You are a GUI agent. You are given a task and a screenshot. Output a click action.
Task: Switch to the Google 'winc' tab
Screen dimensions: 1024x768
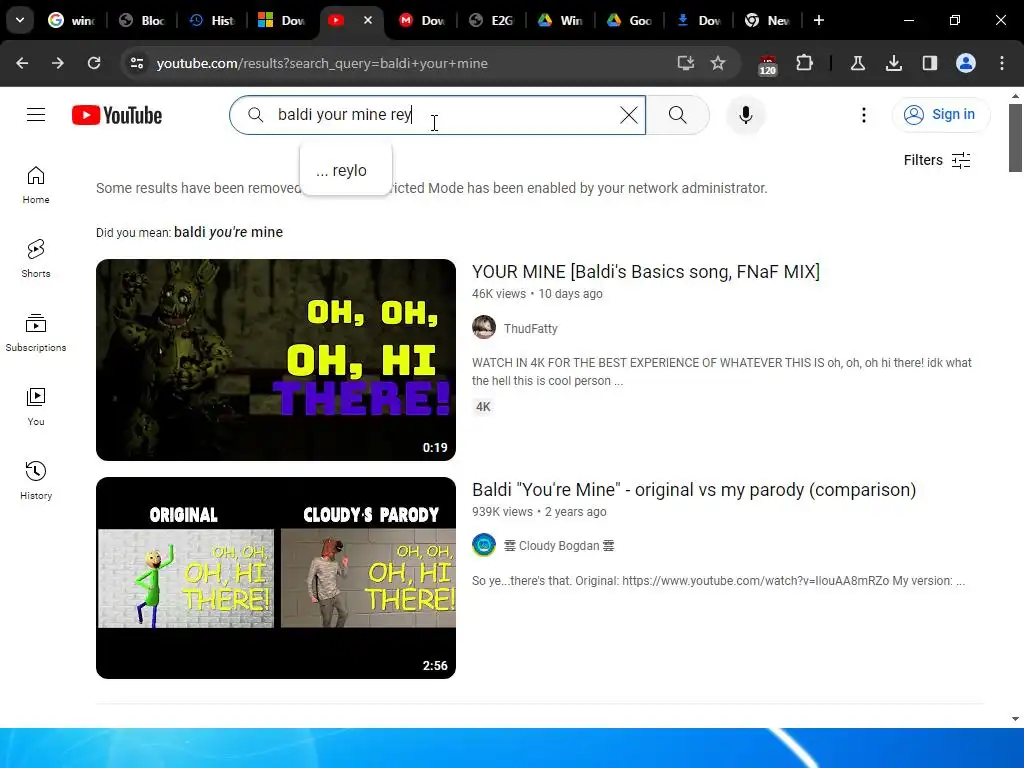click(72, 20)
